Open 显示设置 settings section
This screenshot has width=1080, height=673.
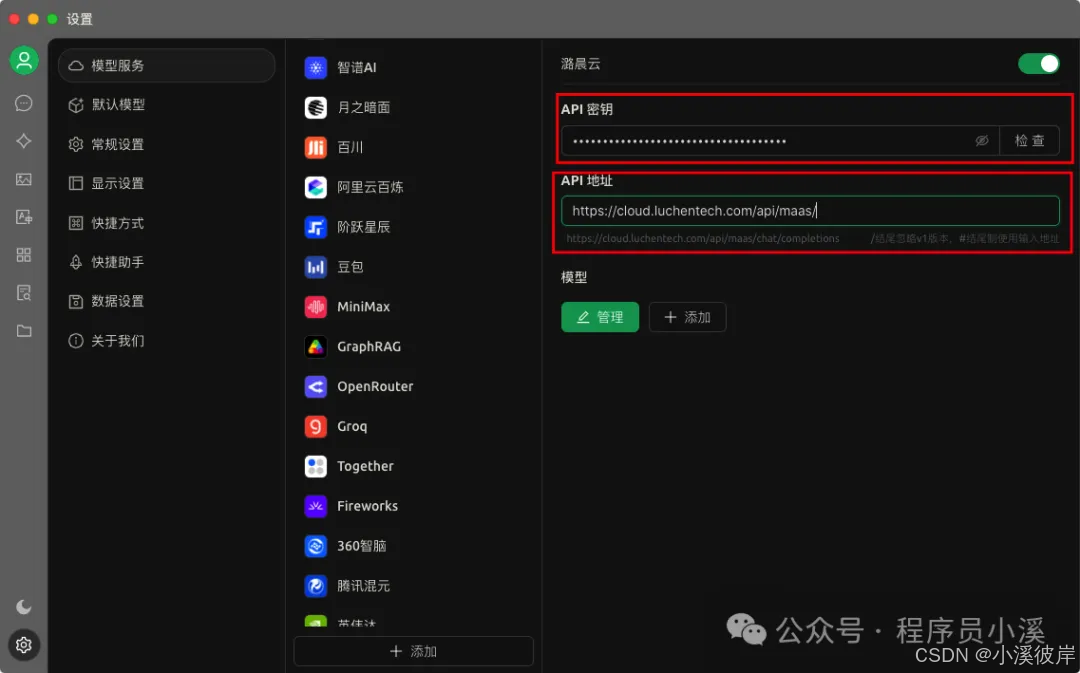(x=167, y=183)
